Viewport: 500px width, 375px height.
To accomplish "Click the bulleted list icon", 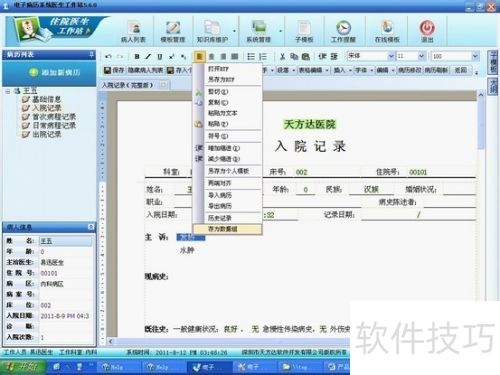I will (x=251, y=57).
